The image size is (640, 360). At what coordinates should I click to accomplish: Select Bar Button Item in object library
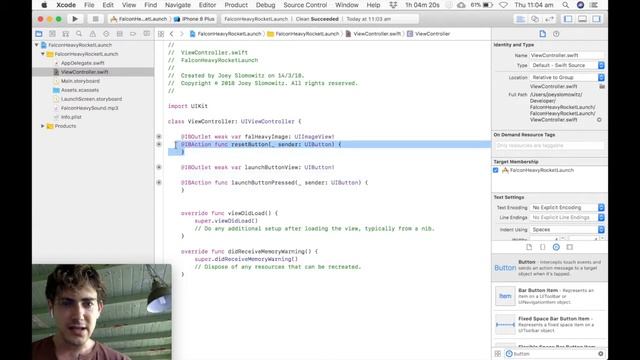(549, 296)
